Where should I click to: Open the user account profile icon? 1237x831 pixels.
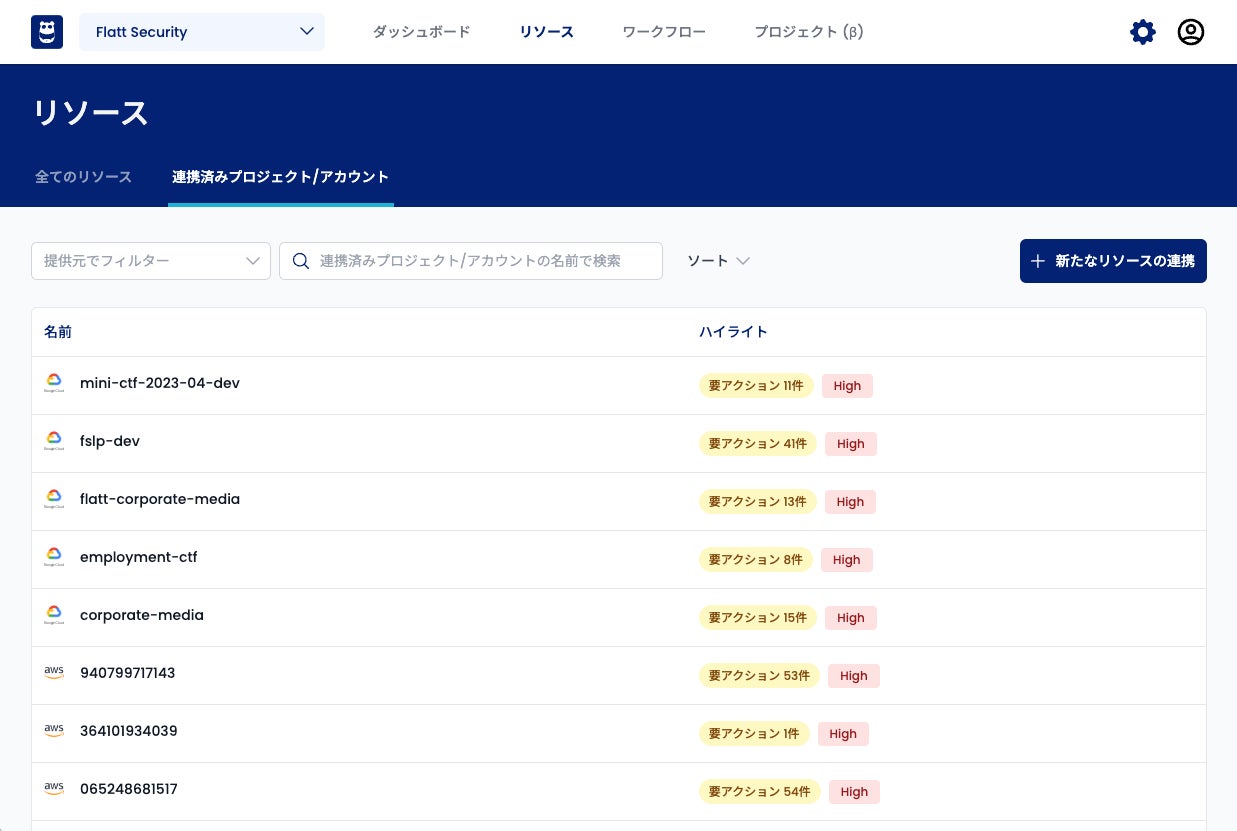pyautogui.click(x=1190, y=32)
